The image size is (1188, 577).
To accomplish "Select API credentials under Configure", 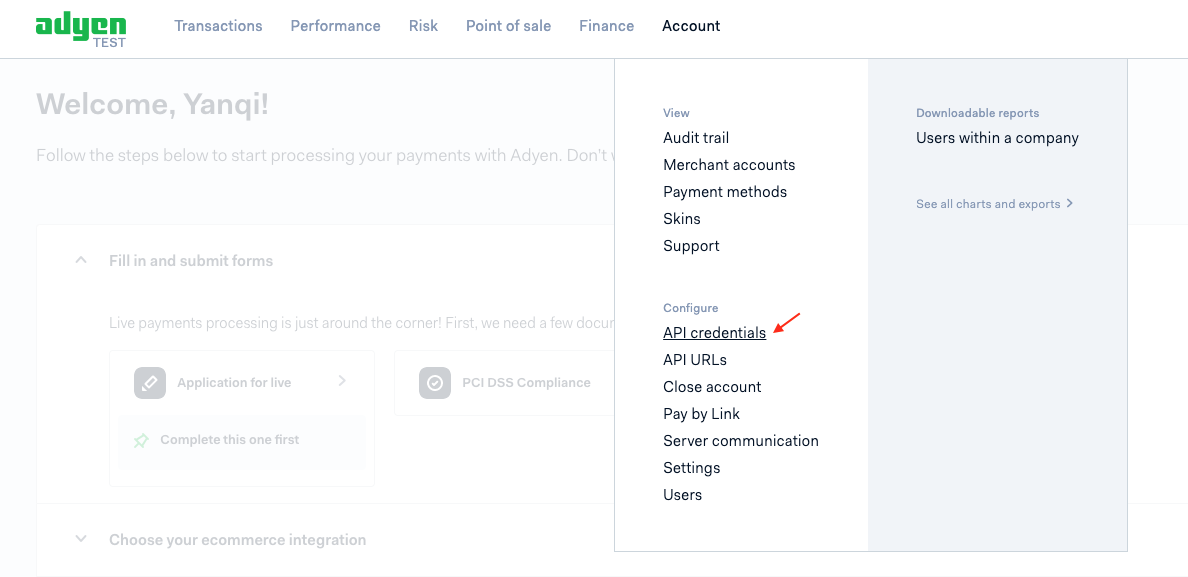I will point(714,332).
